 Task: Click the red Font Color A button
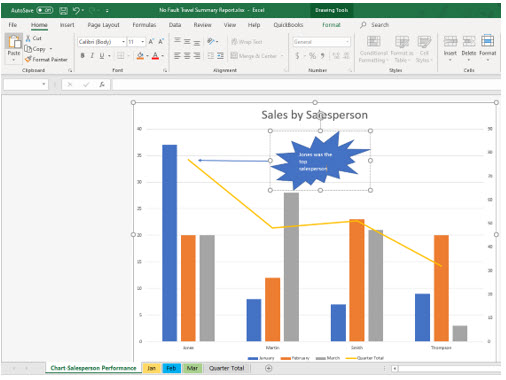155,56
